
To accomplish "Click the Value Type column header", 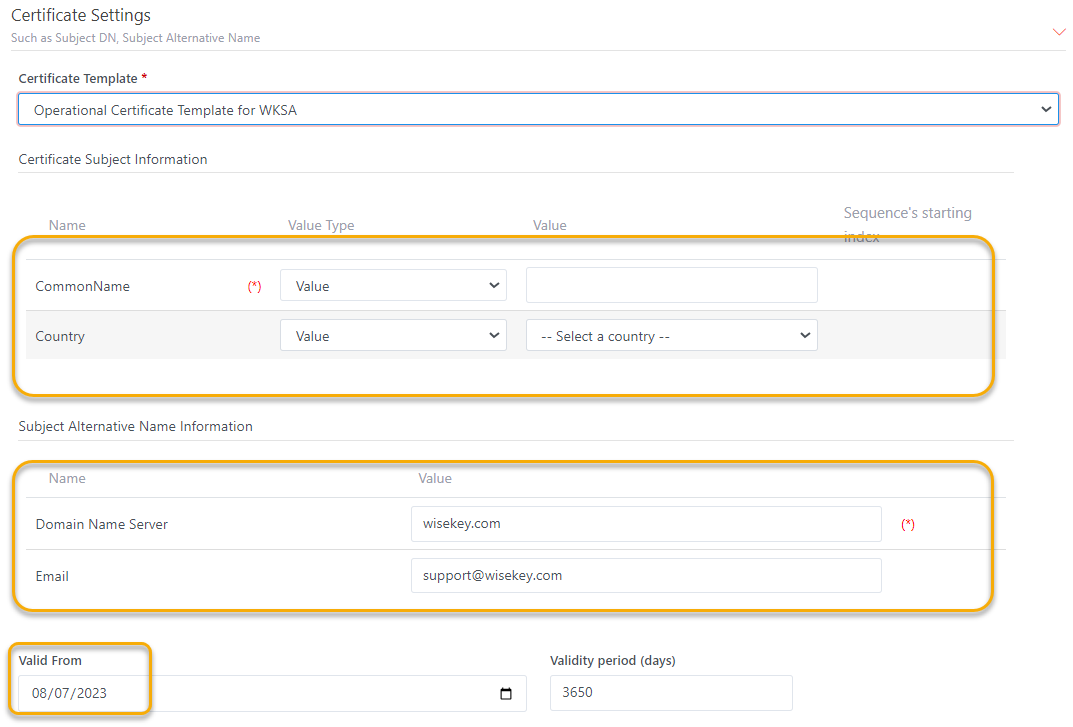I will (321, 225).
